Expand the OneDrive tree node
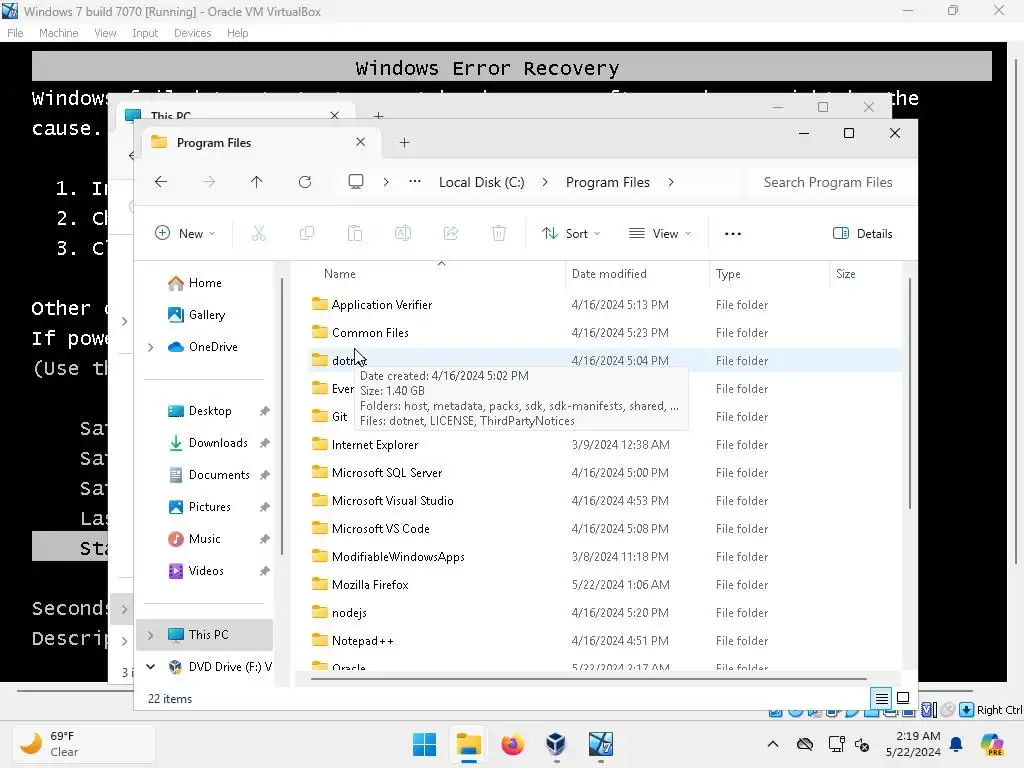Viewport: 1024px width, 768px height. click(151, 347)
